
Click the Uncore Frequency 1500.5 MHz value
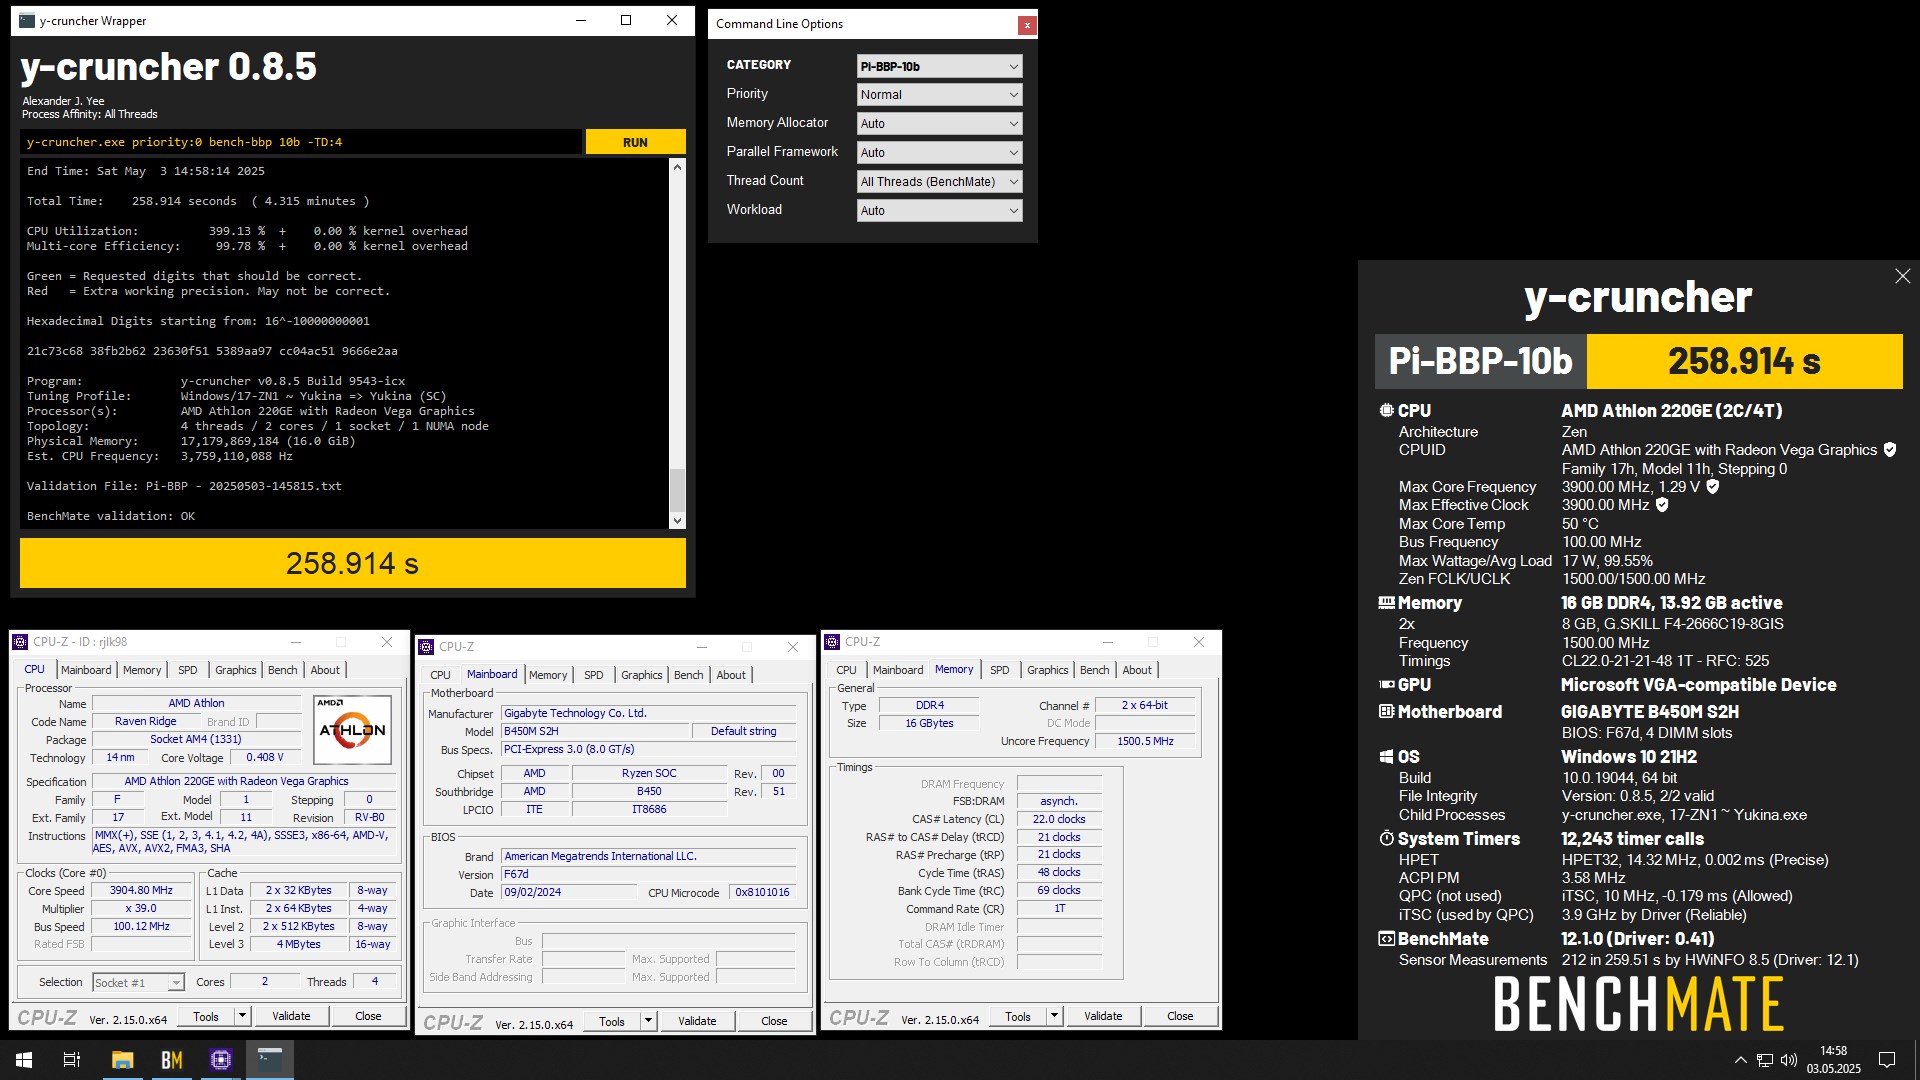tap(1145, 741)
